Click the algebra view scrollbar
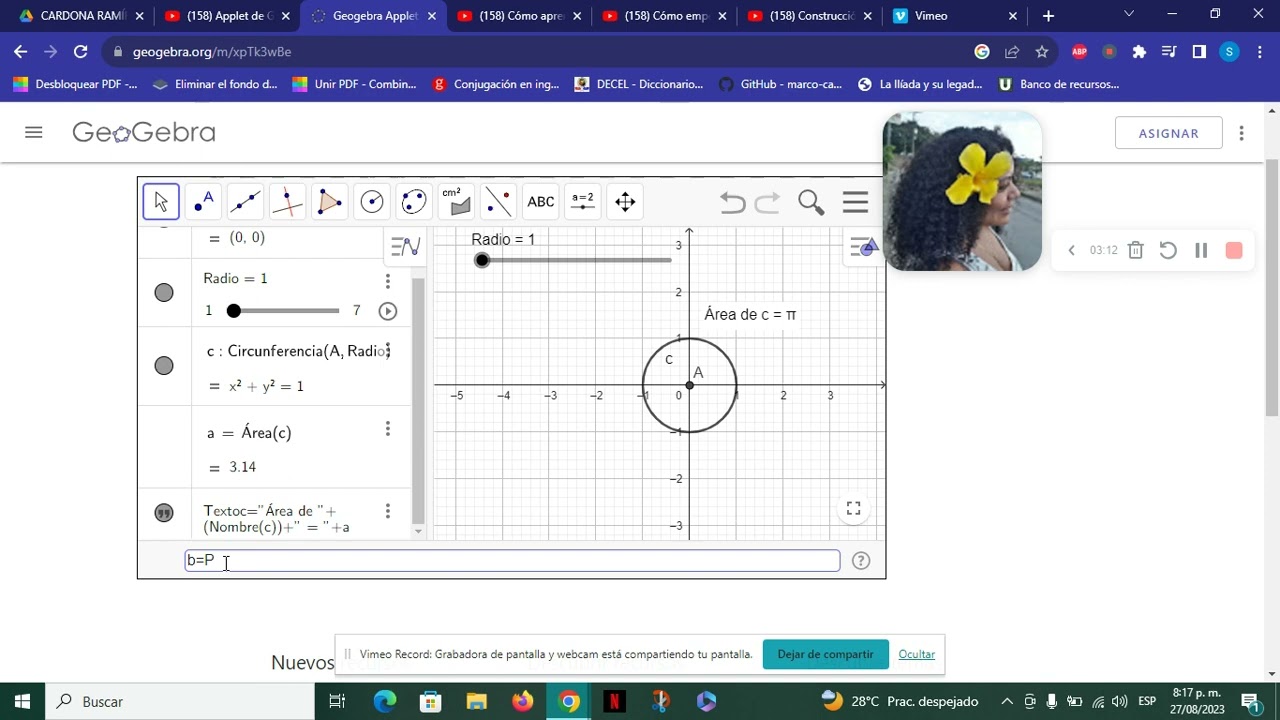Viewport: 1280px width, 720px height. tap(418, 400)
